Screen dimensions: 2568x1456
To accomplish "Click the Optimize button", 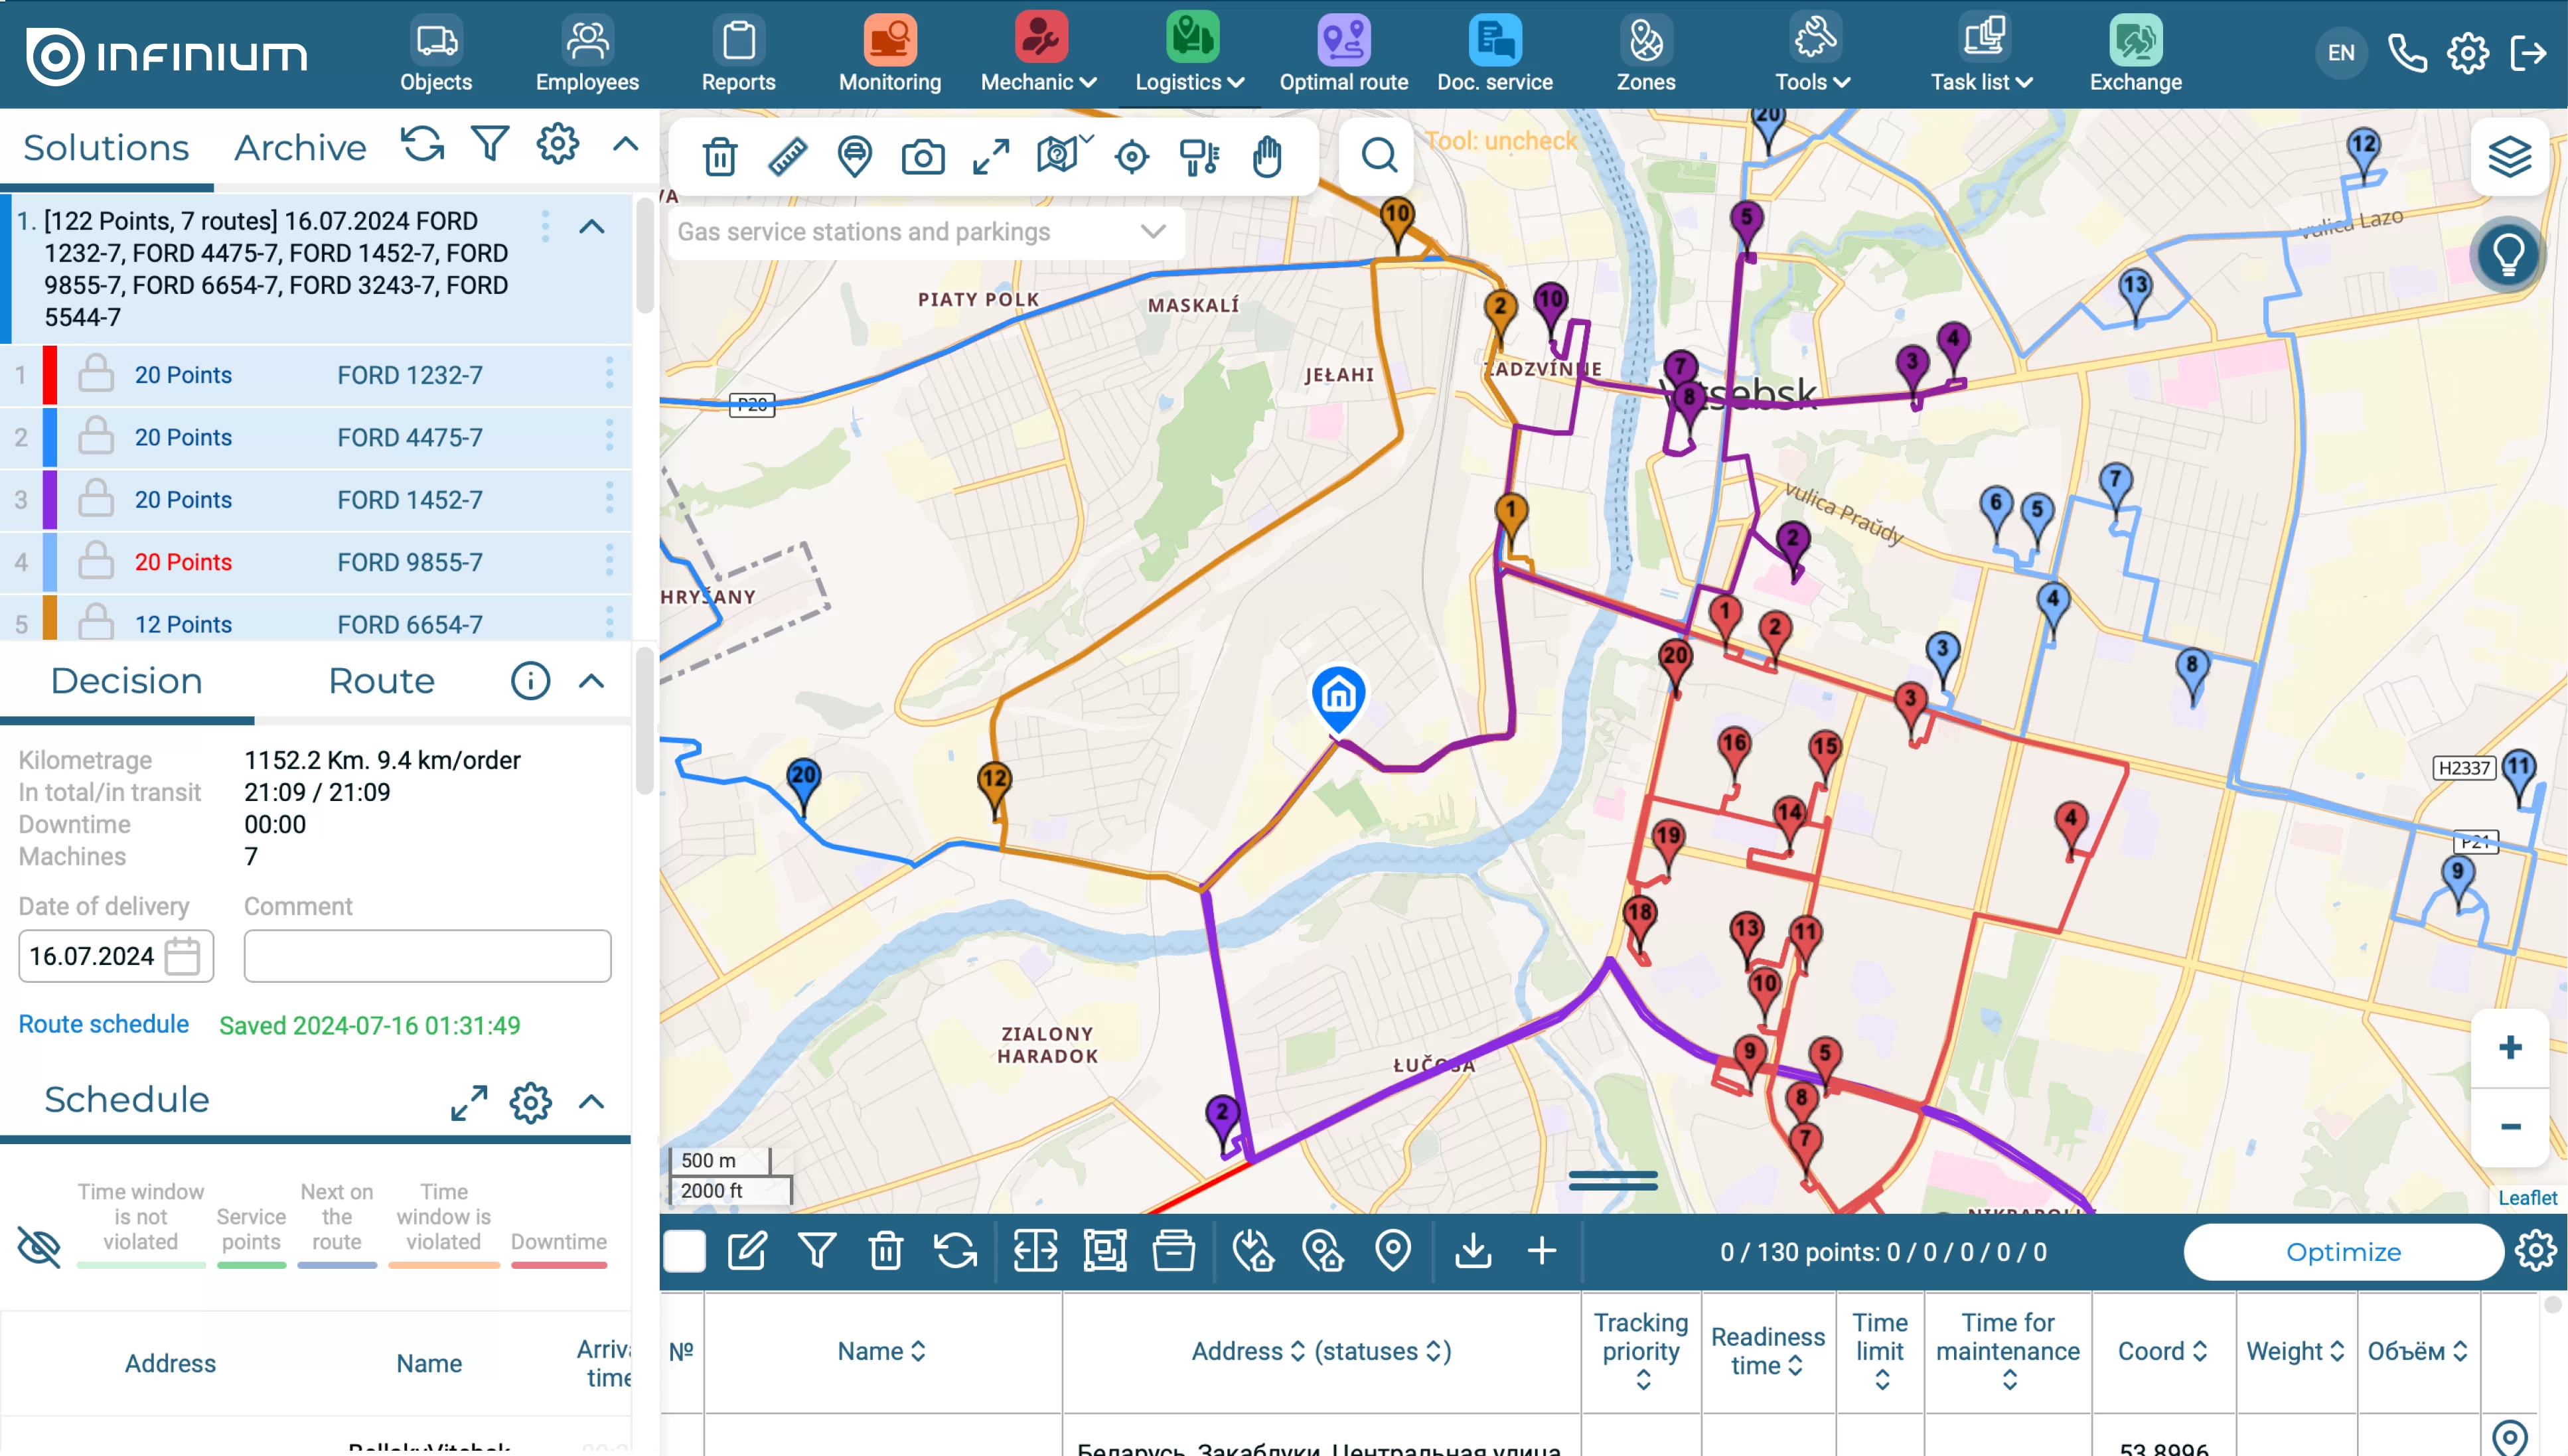I will tap(2342, 1252).
